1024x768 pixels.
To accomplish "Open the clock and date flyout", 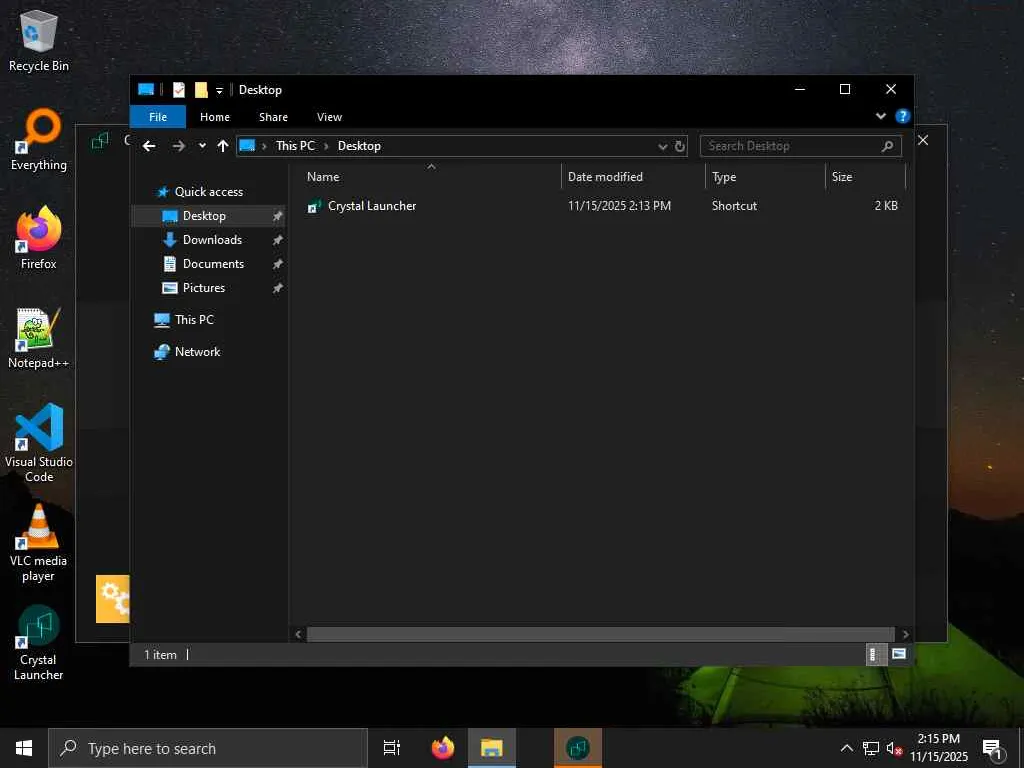I will tap(939, 748).
